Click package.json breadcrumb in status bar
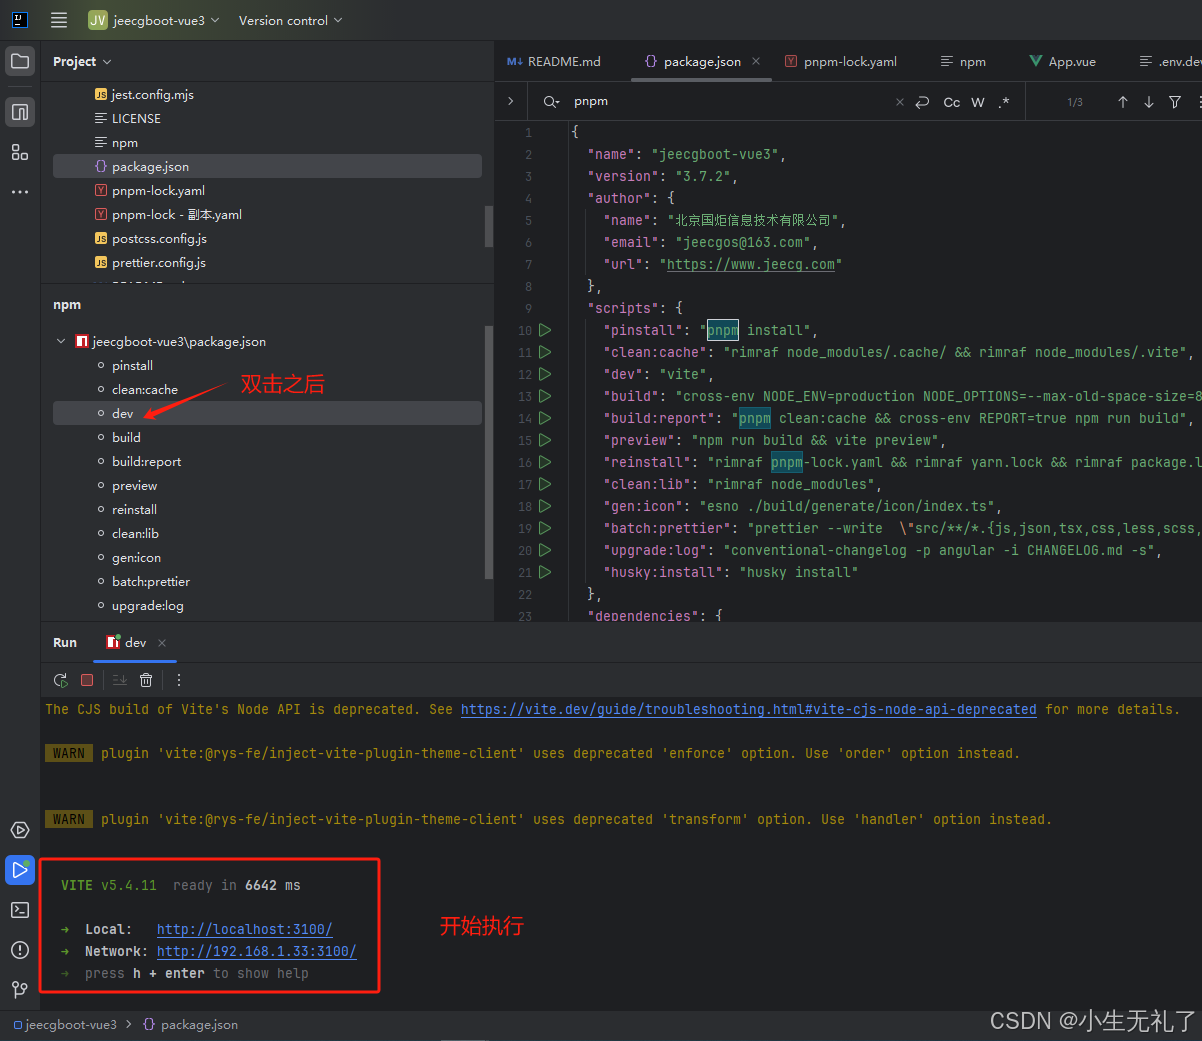The height and width of the screenshot is (1041, 1202). [x=191, y=1025]
